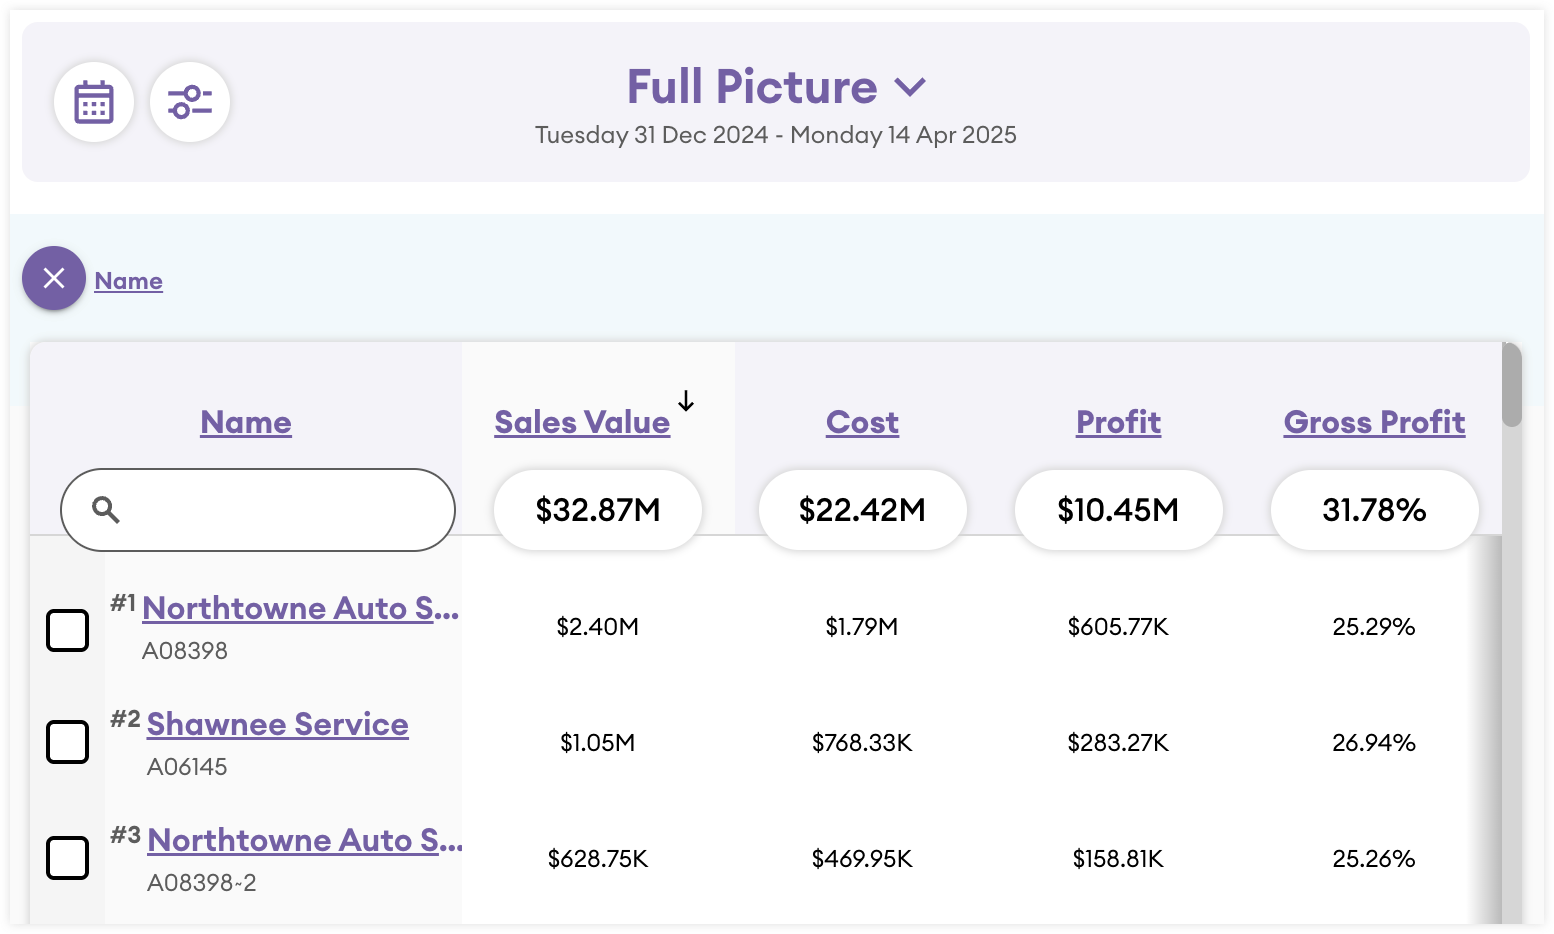Remove the Name grouping with X button

coord(54,278)
